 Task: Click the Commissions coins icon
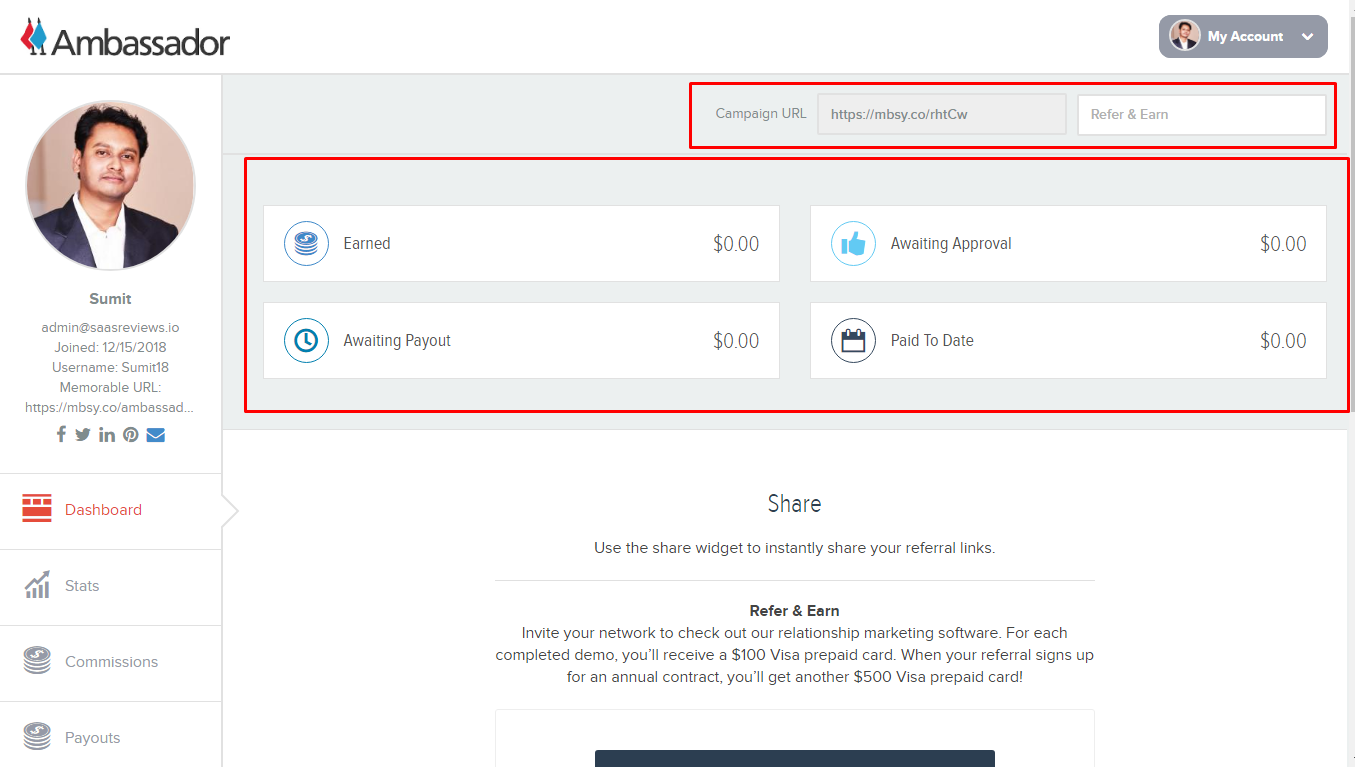click(x=37, y=661)
